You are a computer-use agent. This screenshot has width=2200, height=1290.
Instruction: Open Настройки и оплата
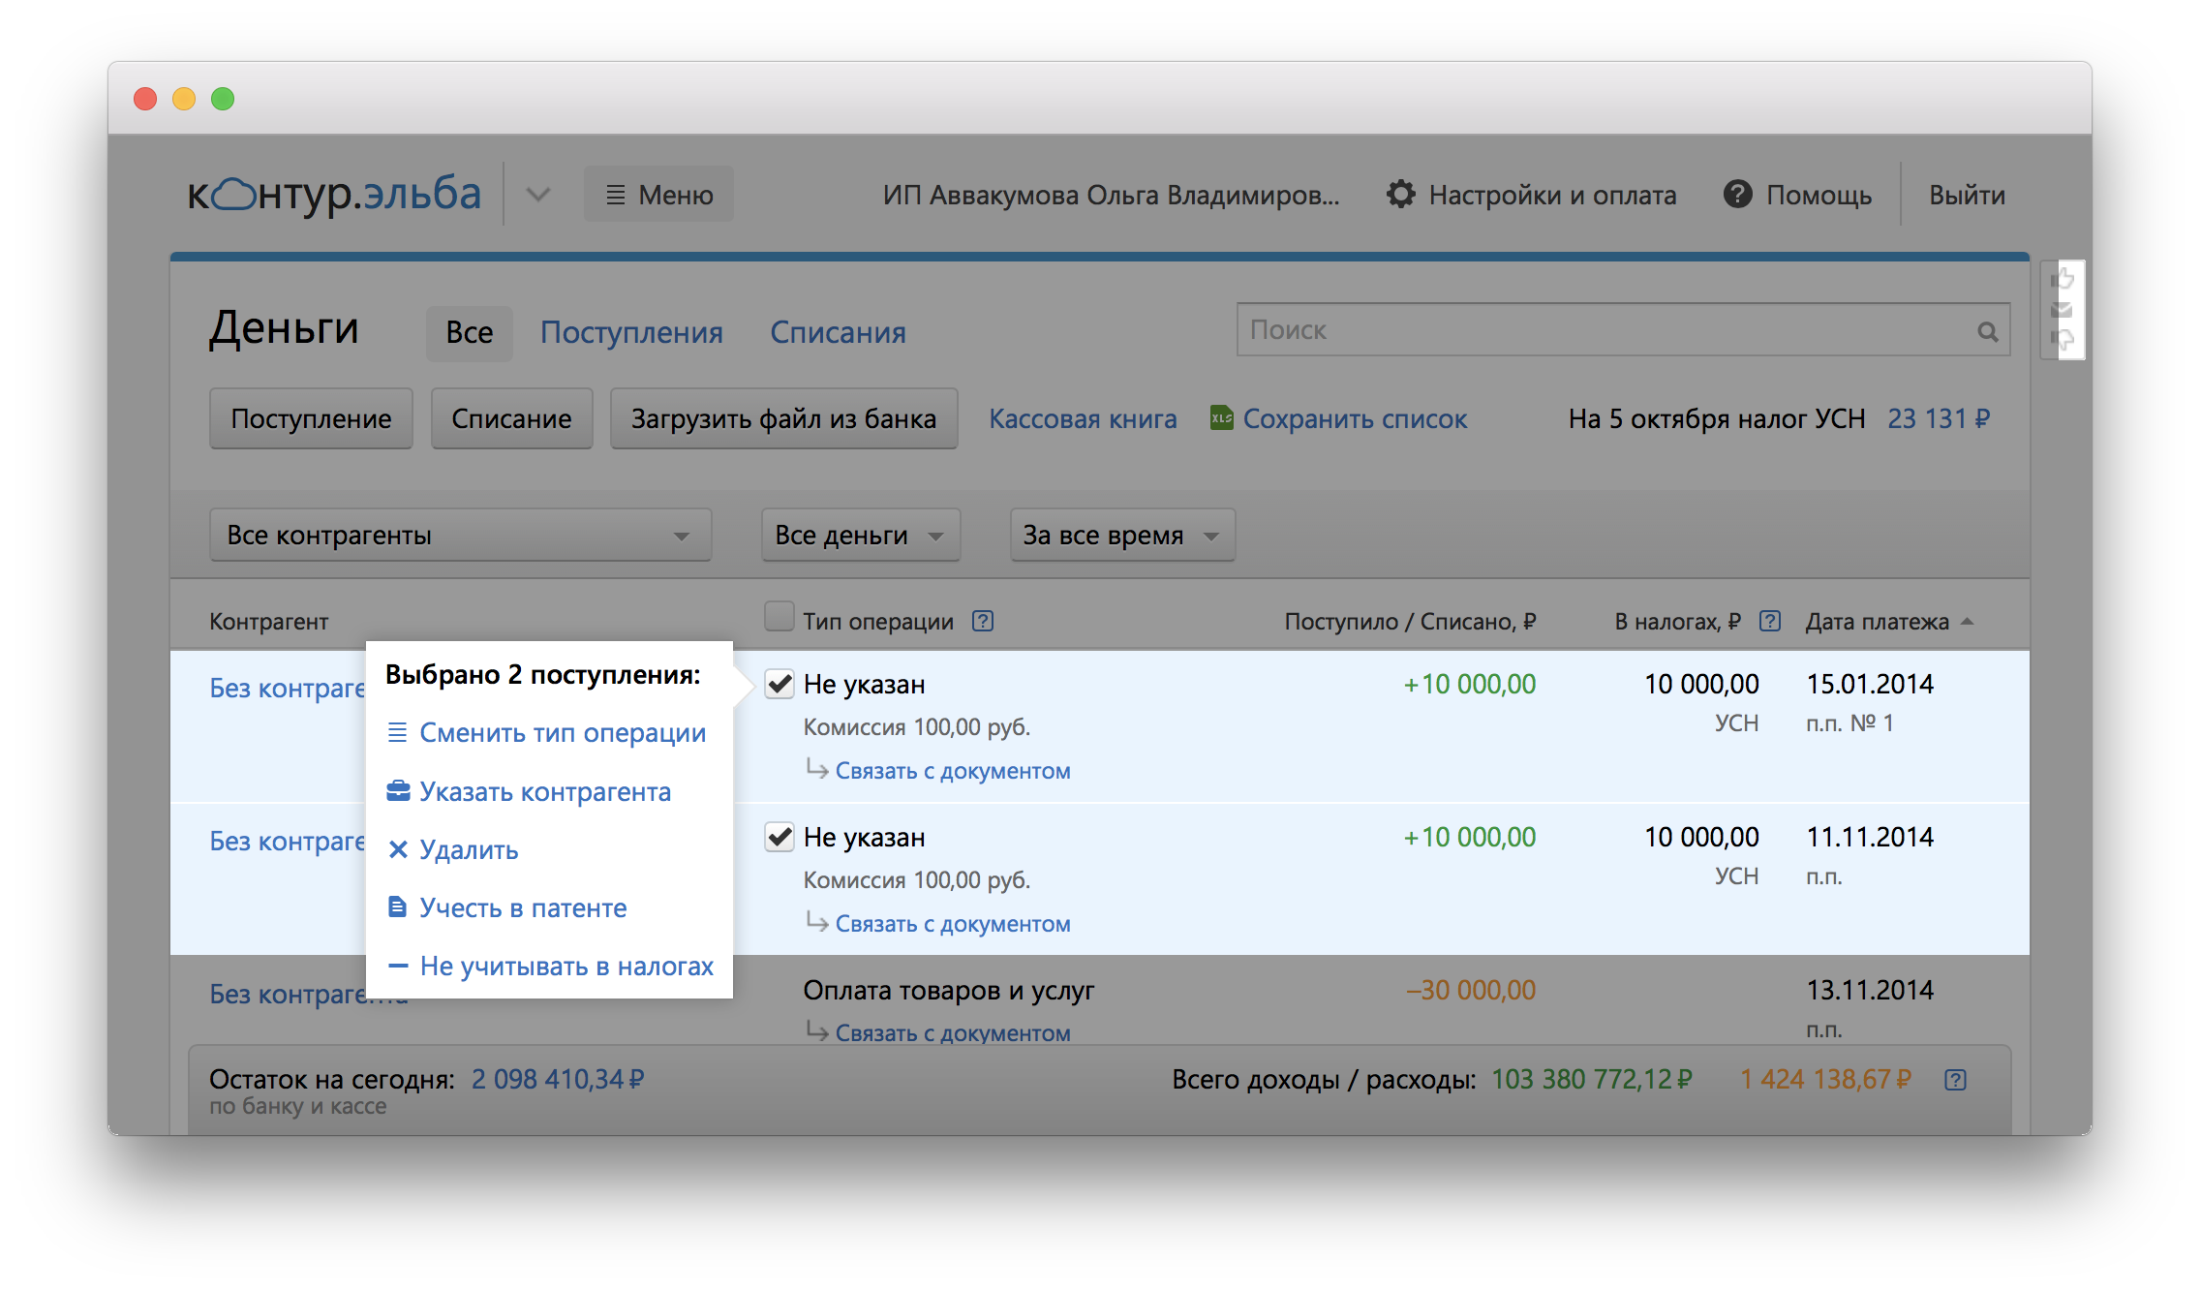click(x=1552, y=195)
